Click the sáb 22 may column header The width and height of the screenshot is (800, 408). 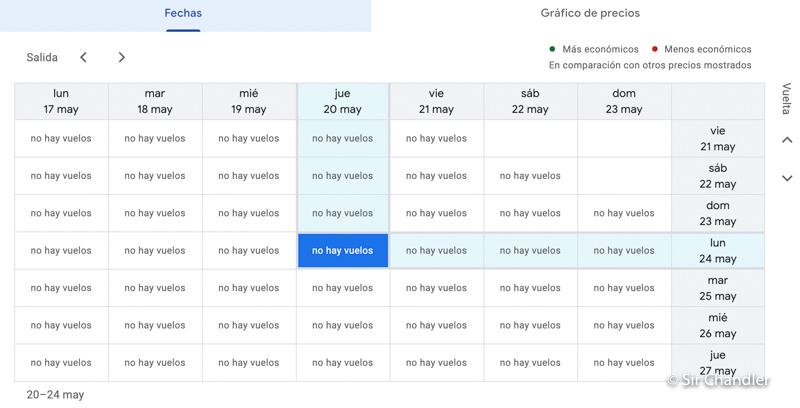tap(530, 101)
